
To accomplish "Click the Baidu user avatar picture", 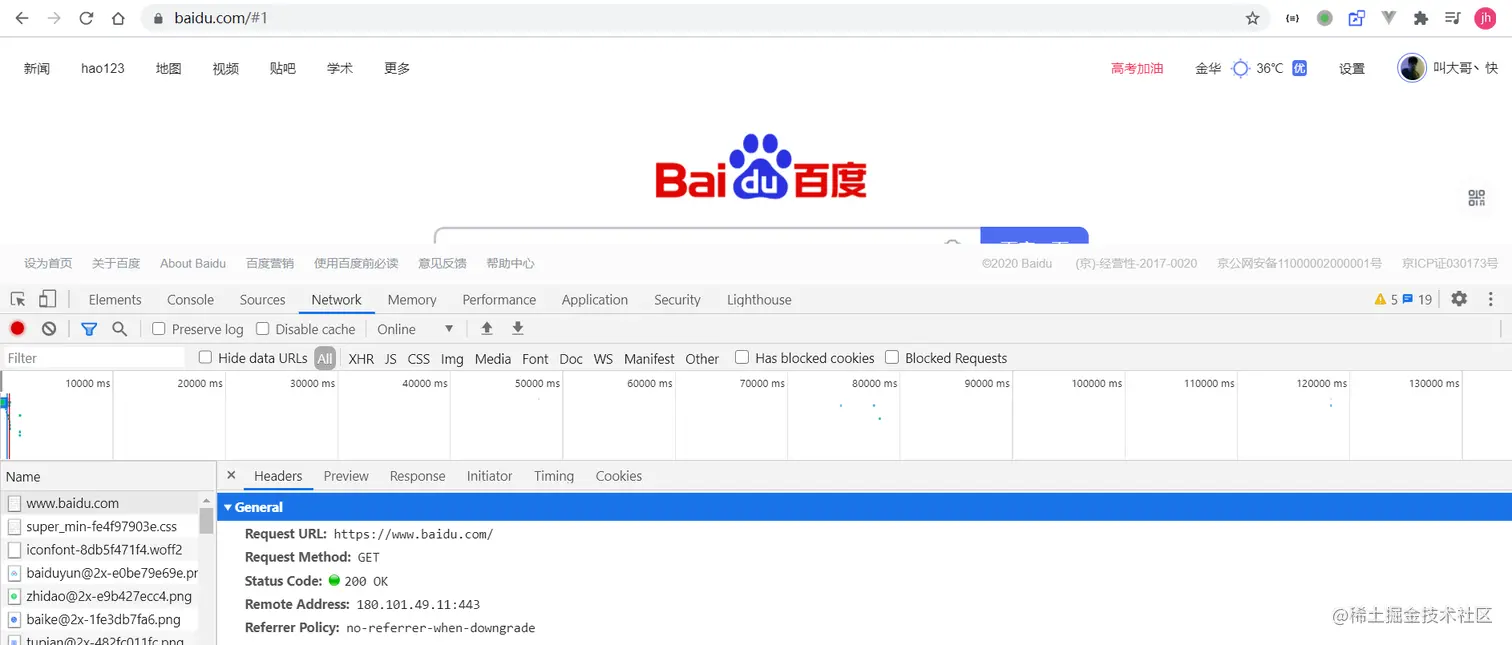I will click(x=1412, y=68).
